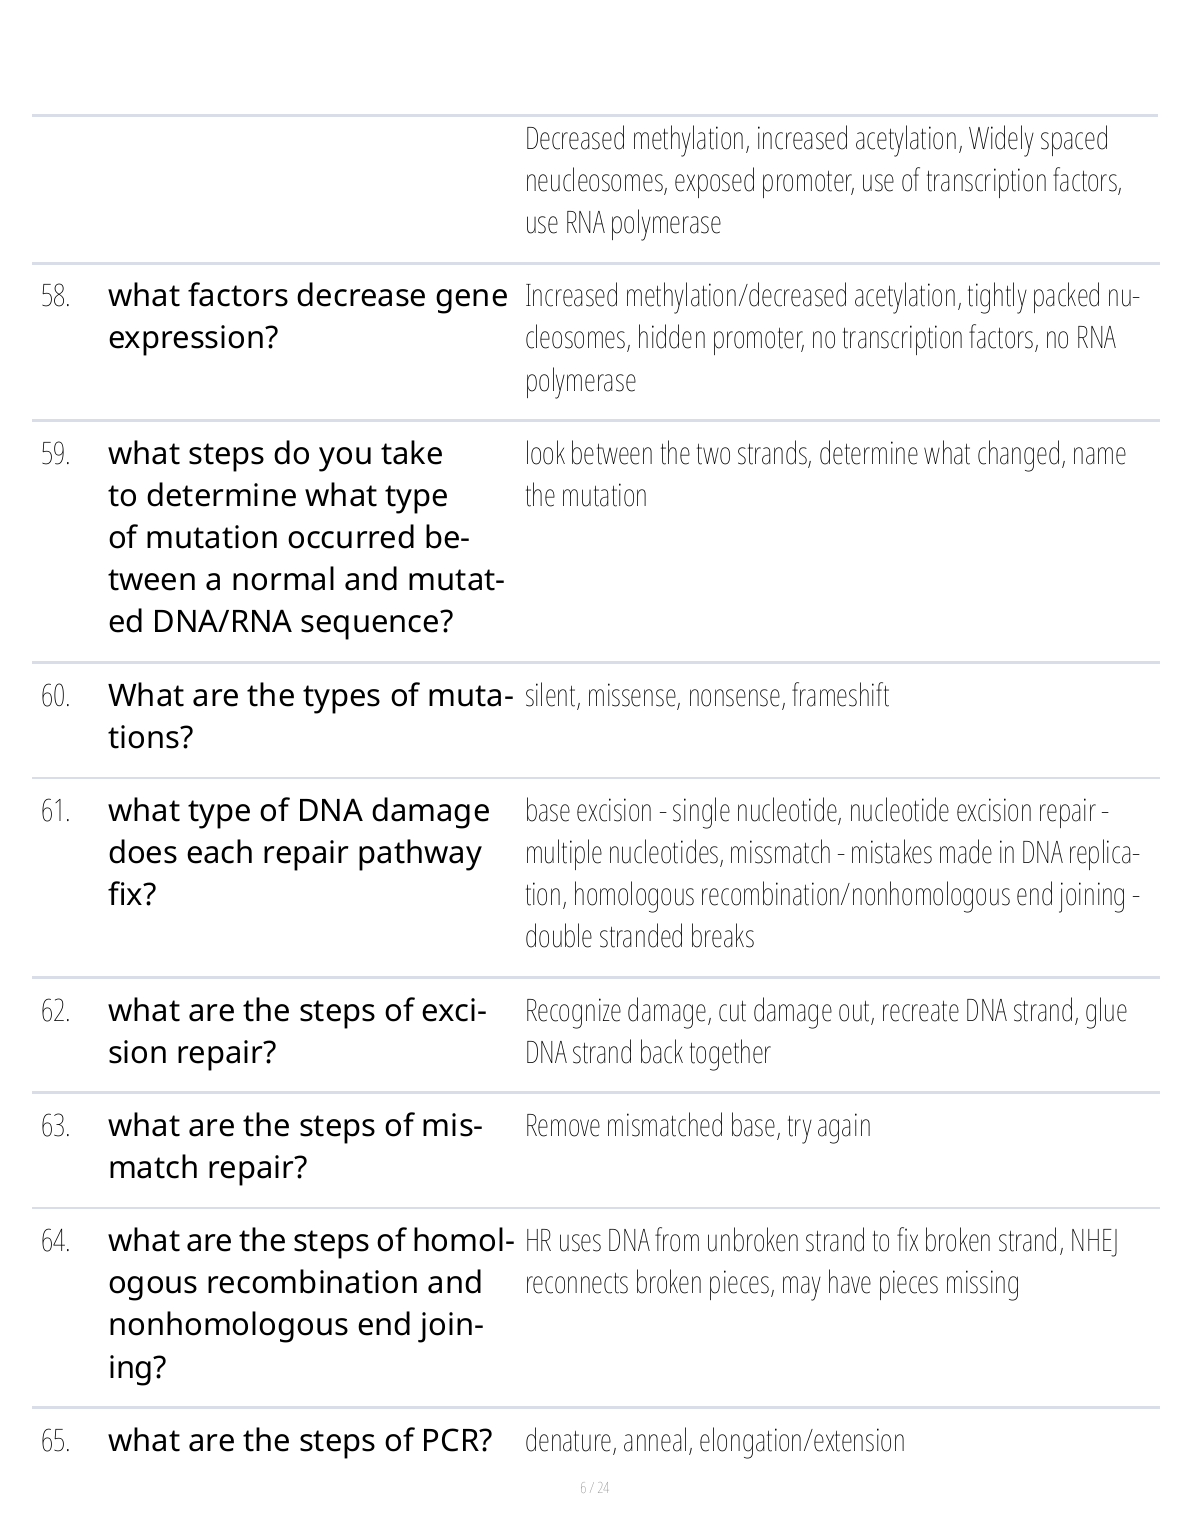This screenshot has width=1190, height=1540.
Task: Click the homologous recombination steps question
Action: coord(310,1303)
